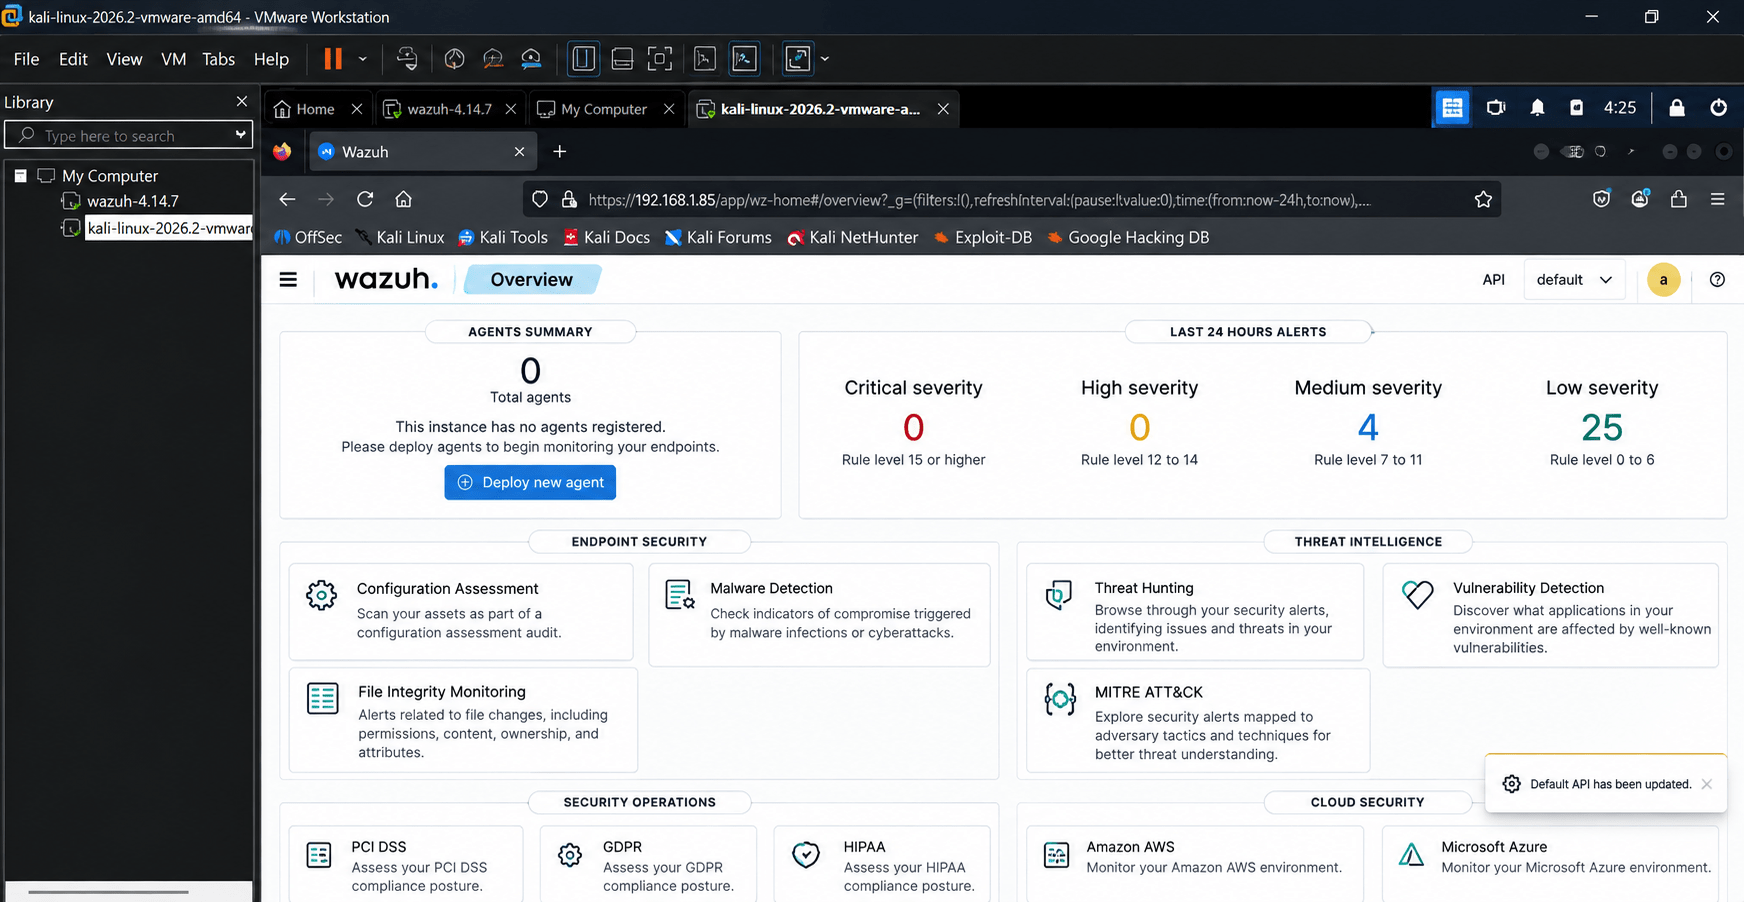Click the Deploy new agent button
1744x902 pixels.
point(530,482)
